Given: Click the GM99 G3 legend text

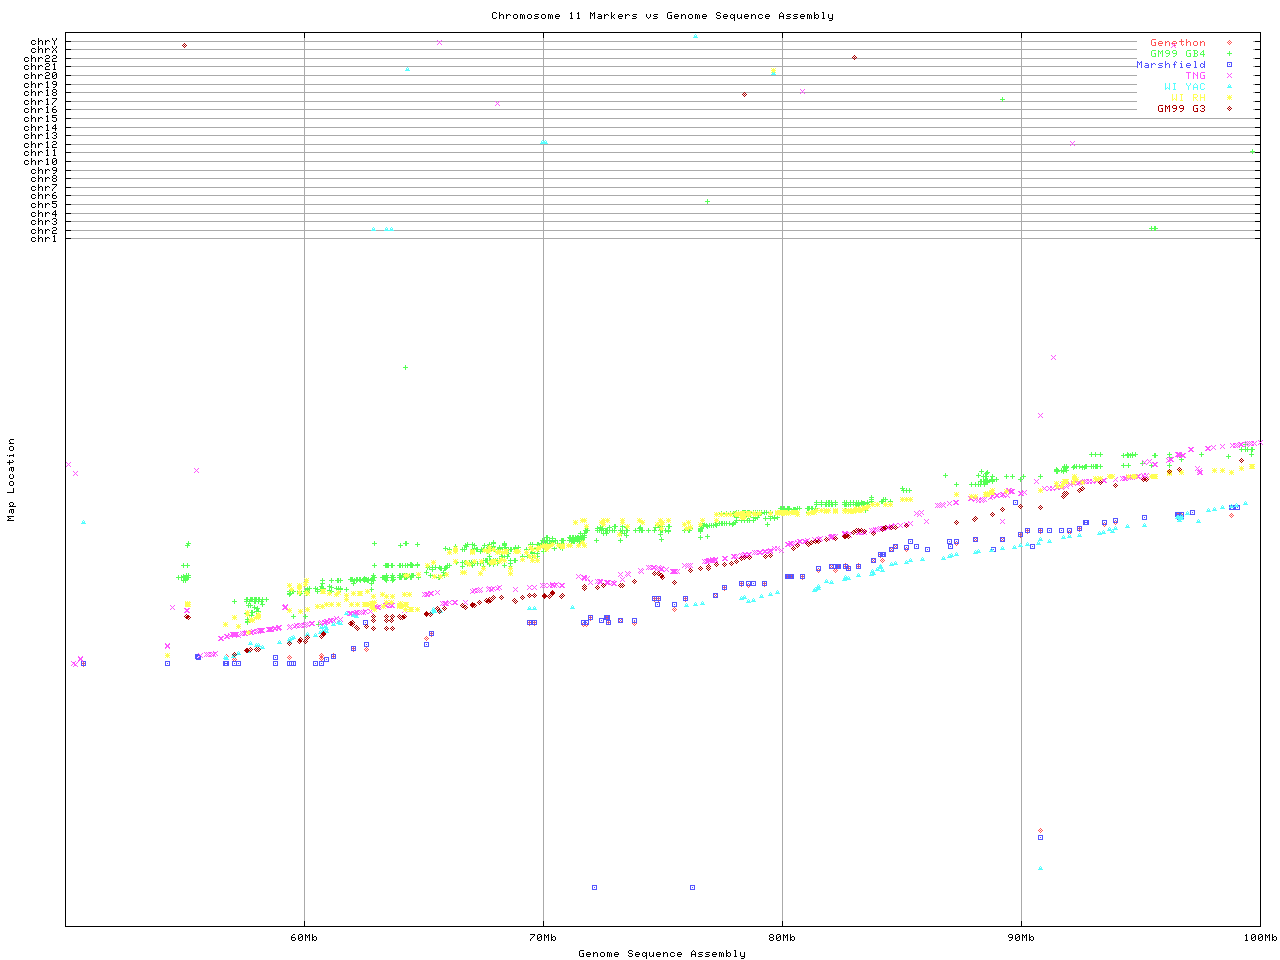Looking at the screenshot, I should pyautogui.click(x=1181, y=109).
